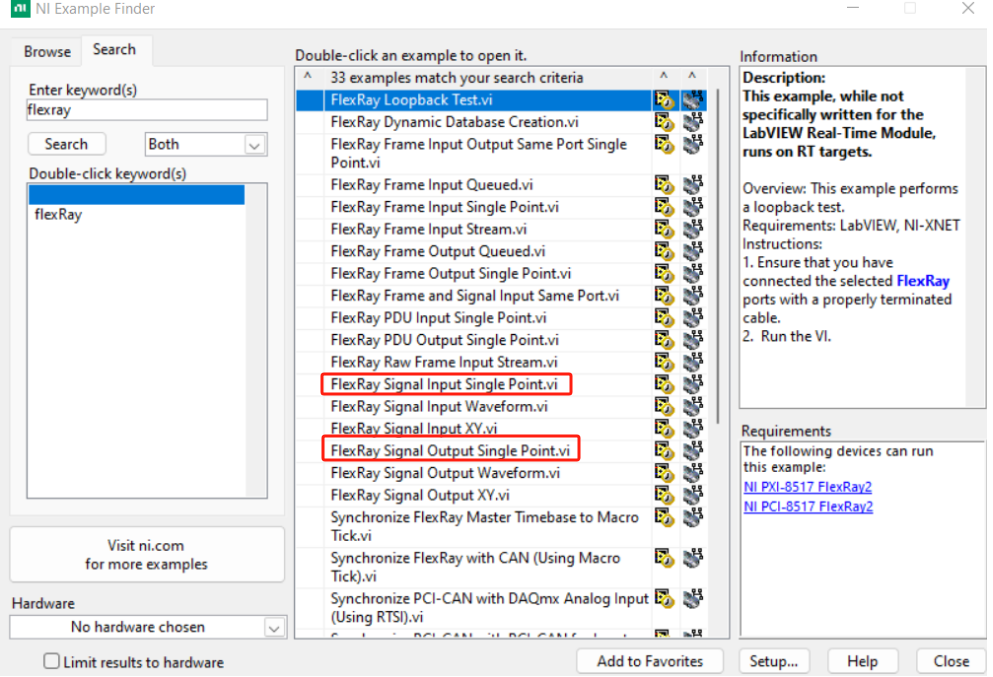
Task: Click the VI icon beside FlexRay PDU Output Single Point.vi
Action: coord(664,340)
